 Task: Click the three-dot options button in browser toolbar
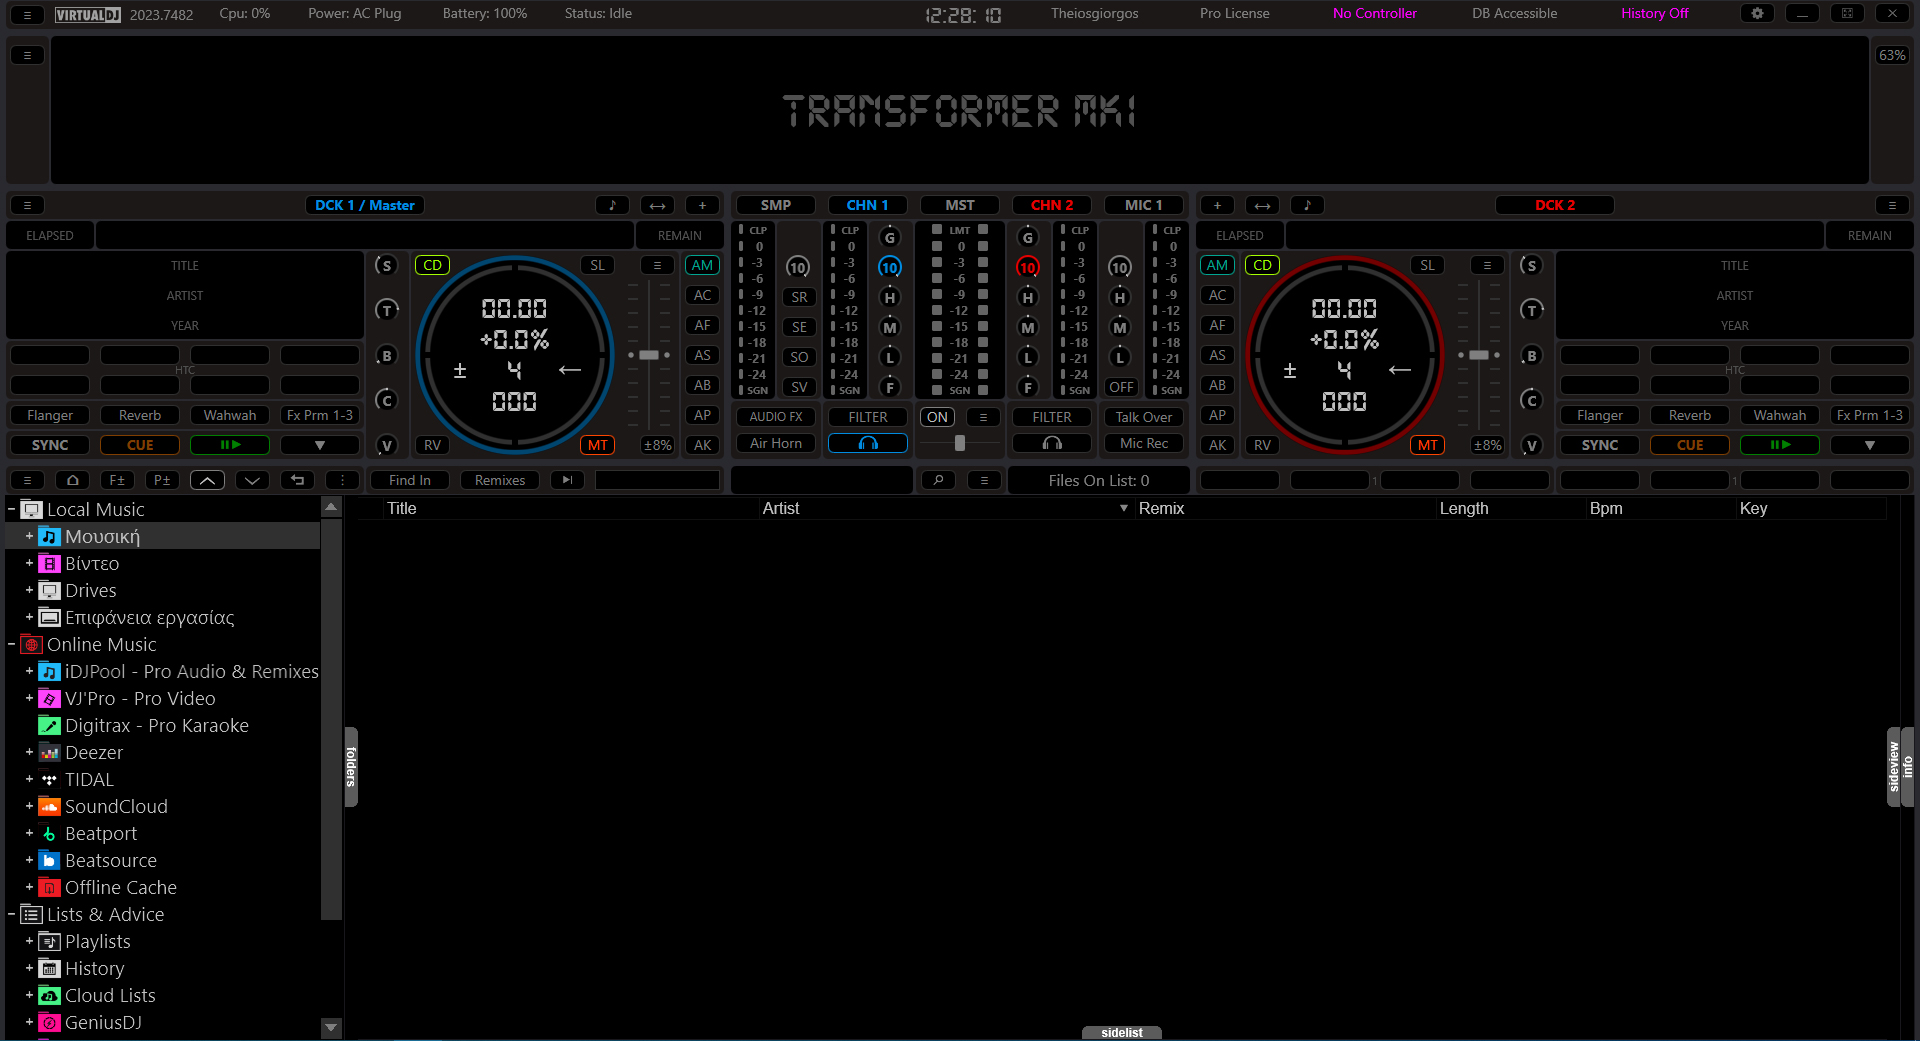(x=342, y=480)
